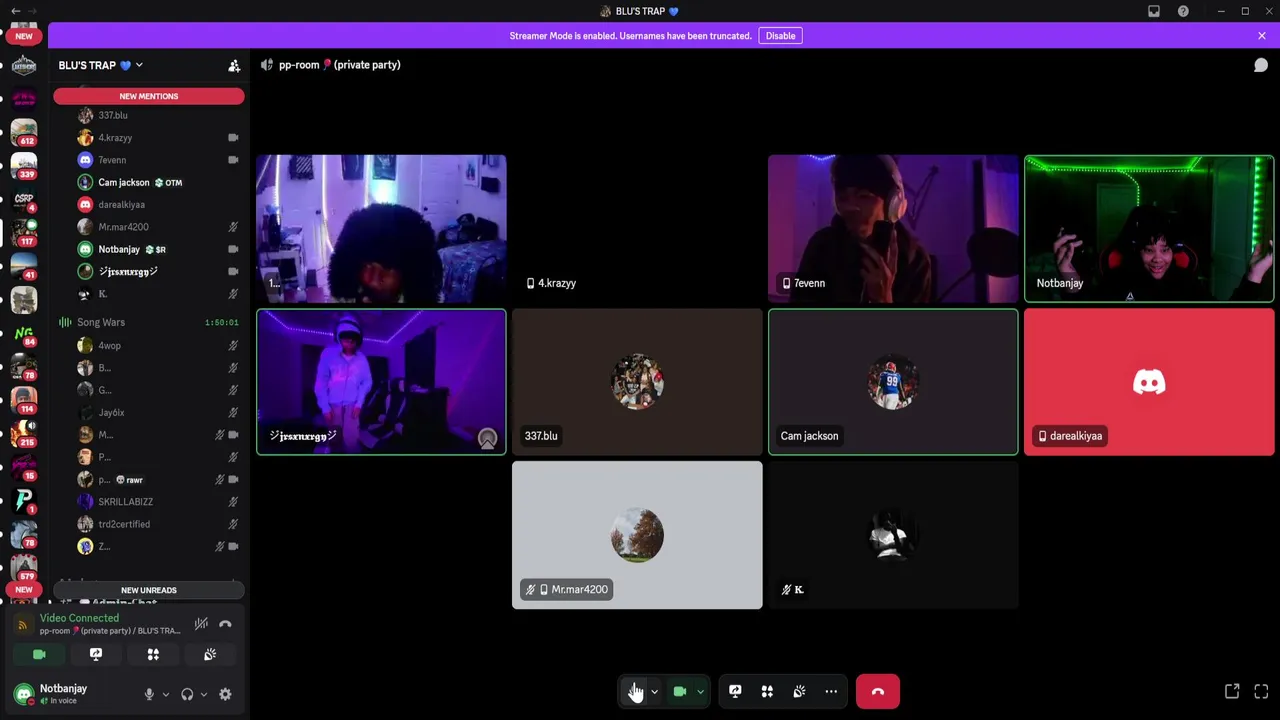Click the hang up button in call controls

click(877, 691)
